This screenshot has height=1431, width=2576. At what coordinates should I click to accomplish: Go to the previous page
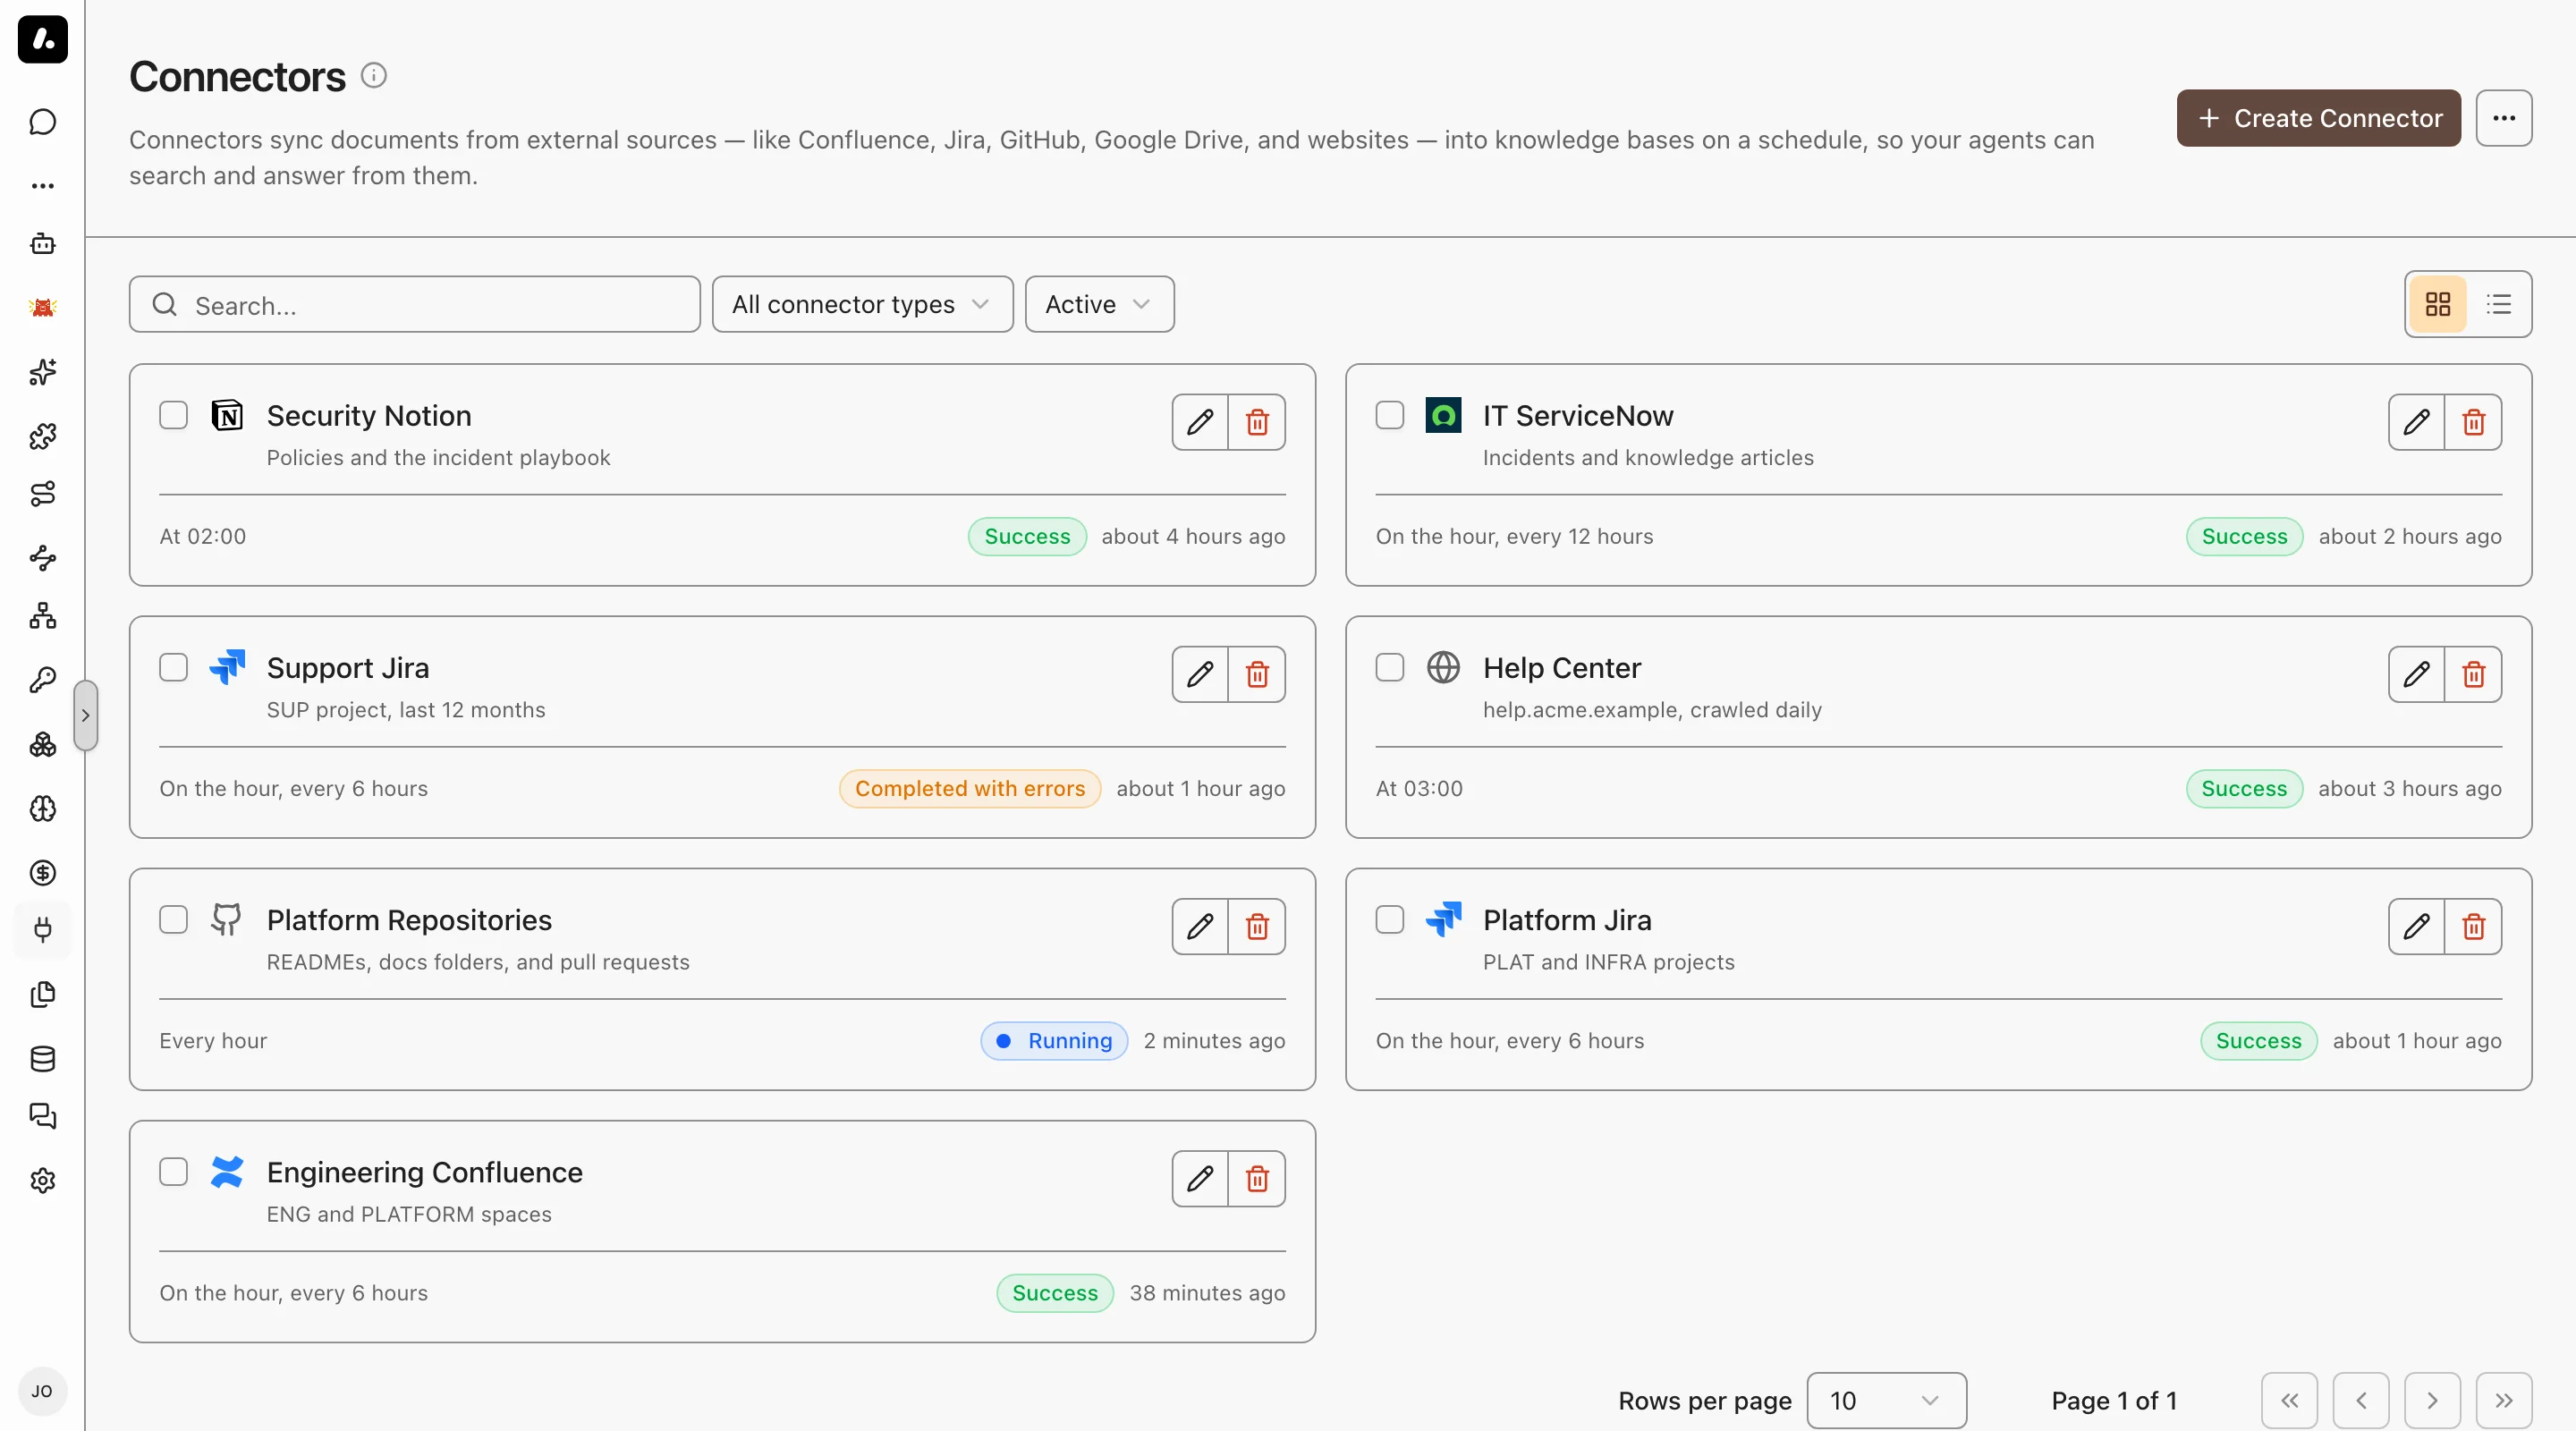click(x=2361, y=1400)
